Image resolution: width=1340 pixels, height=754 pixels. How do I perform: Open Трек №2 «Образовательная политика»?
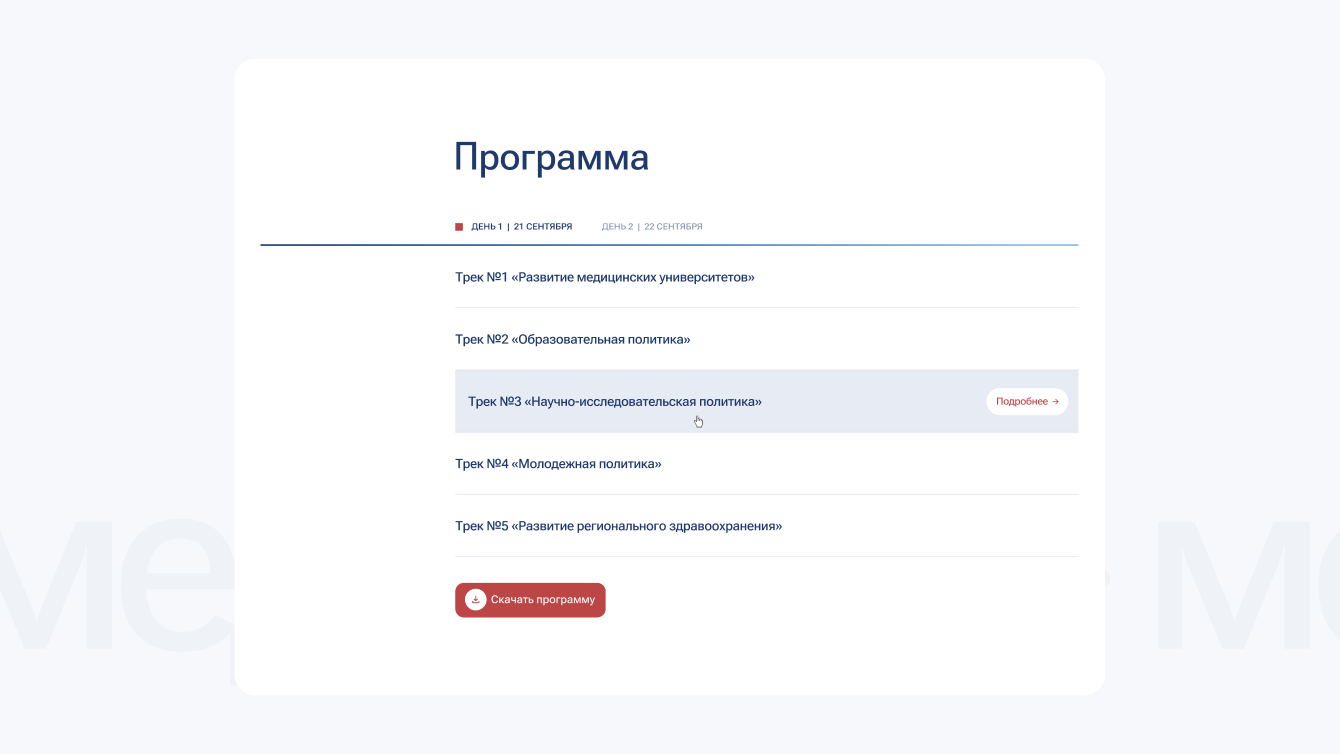coord(766,339)
